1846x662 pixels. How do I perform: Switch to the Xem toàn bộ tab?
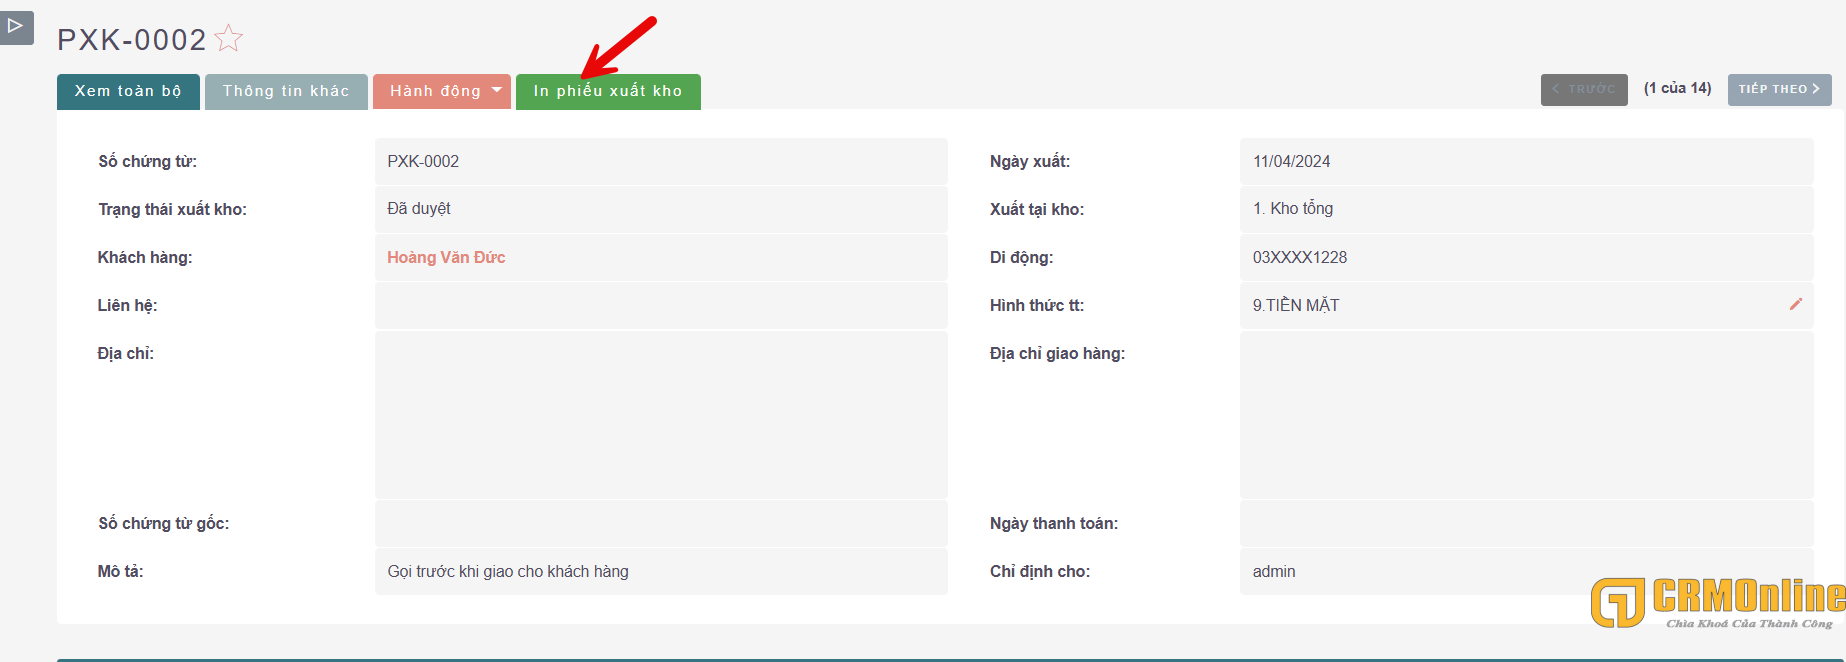pos(128,91)
